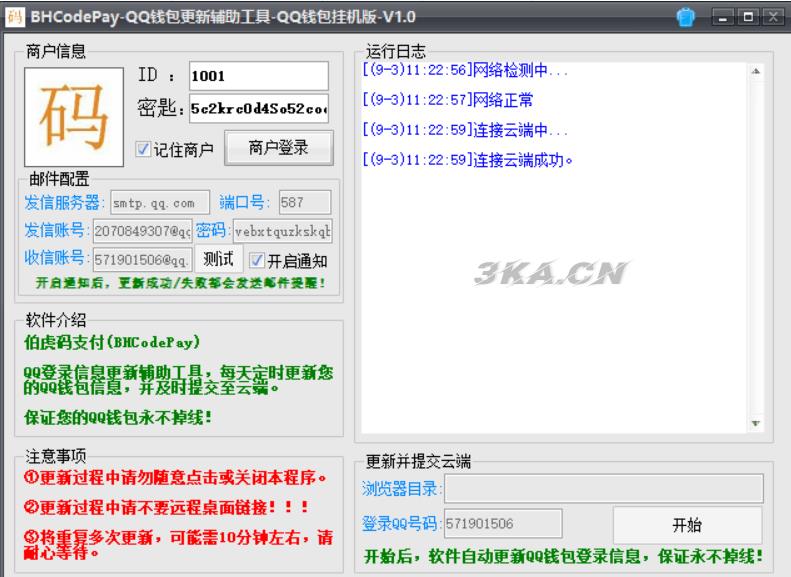
Task: Click the 测试 mail test button
Action: 218,259
